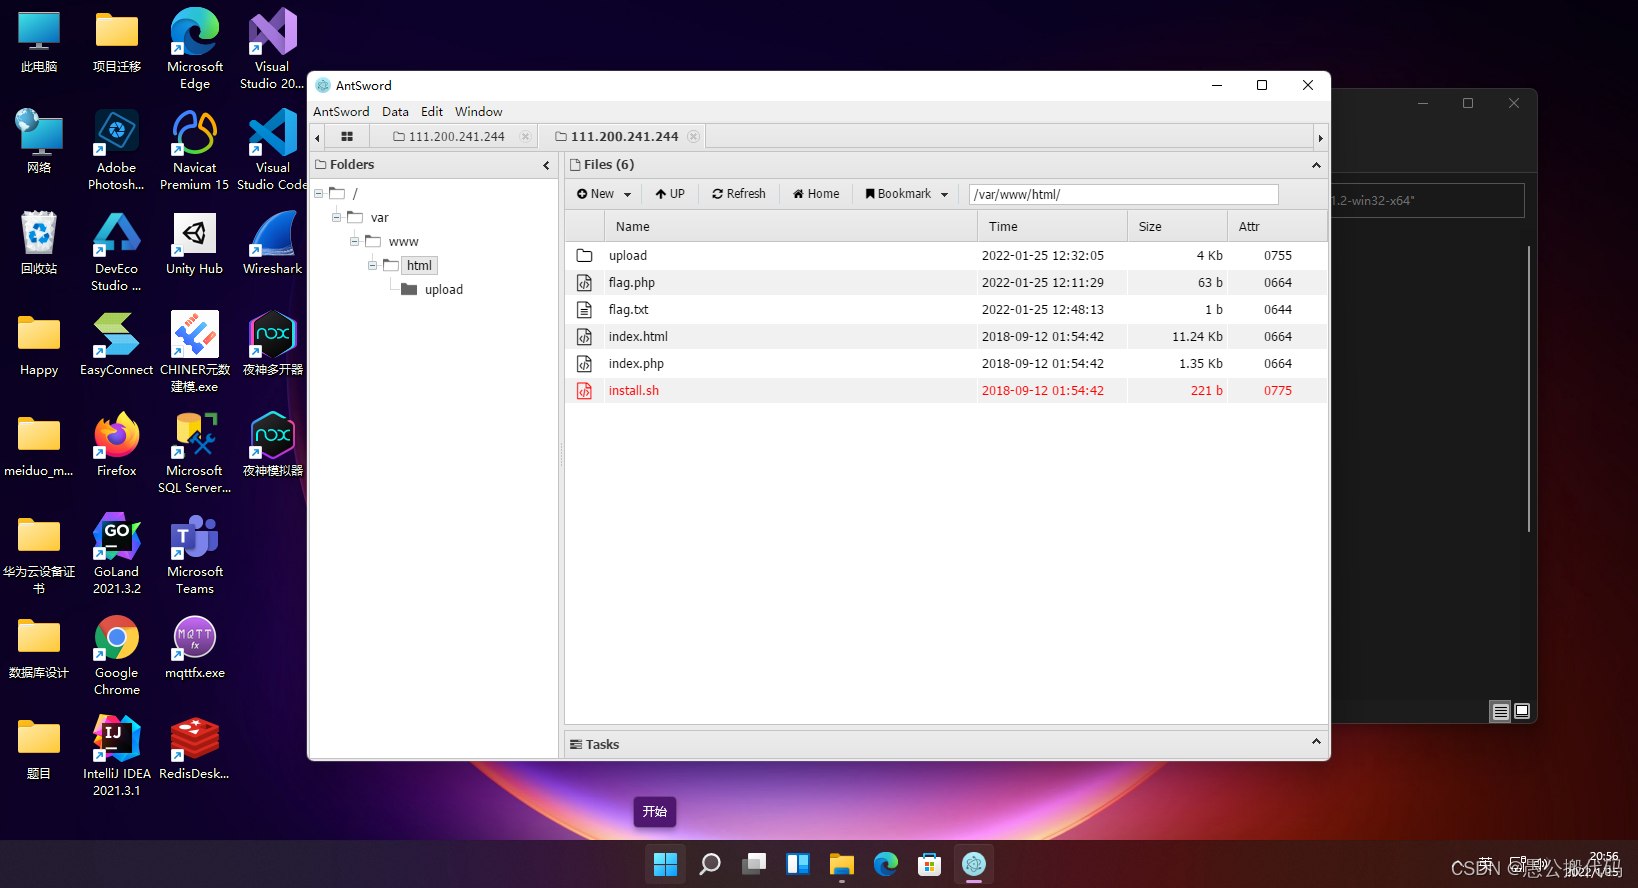The height and width of the screenshot is (888, 1638).
Task: Click the background window scrollbar
Action: (x=1529, y=388)
